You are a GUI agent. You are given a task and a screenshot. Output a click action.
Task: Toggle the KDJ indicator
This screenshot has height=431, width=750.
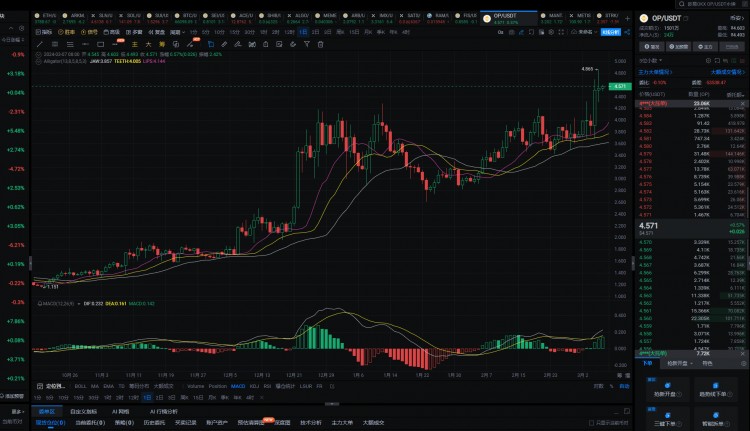click(254, 386)
